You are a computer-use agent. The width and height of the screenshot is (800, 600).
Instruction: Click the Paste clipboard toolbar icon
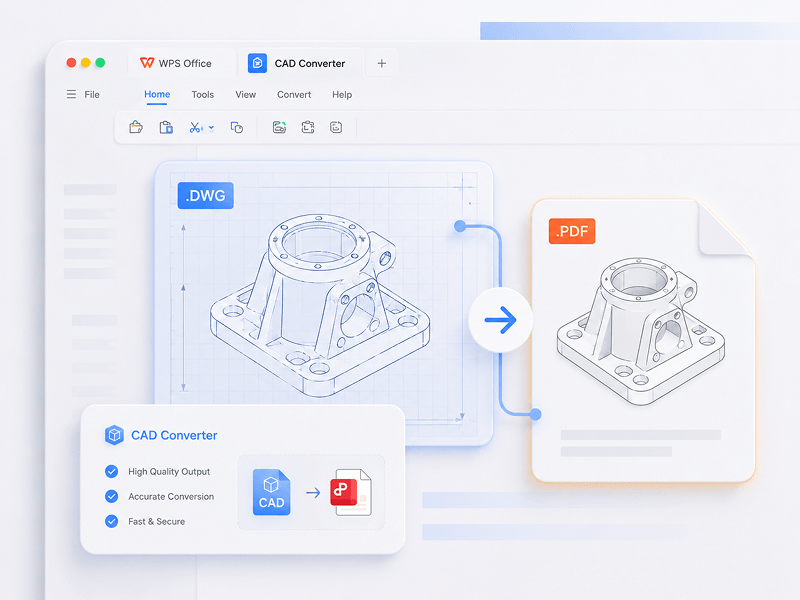[x=166, y=127]
